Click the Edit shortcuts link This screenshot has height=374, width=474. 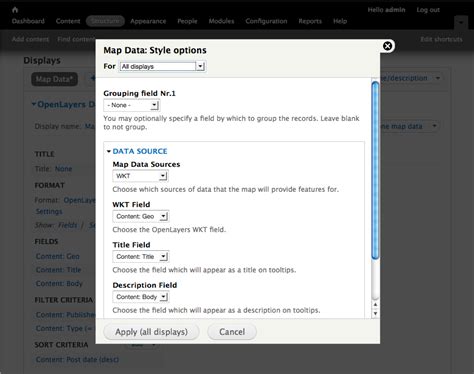click(x=441, y=39)
